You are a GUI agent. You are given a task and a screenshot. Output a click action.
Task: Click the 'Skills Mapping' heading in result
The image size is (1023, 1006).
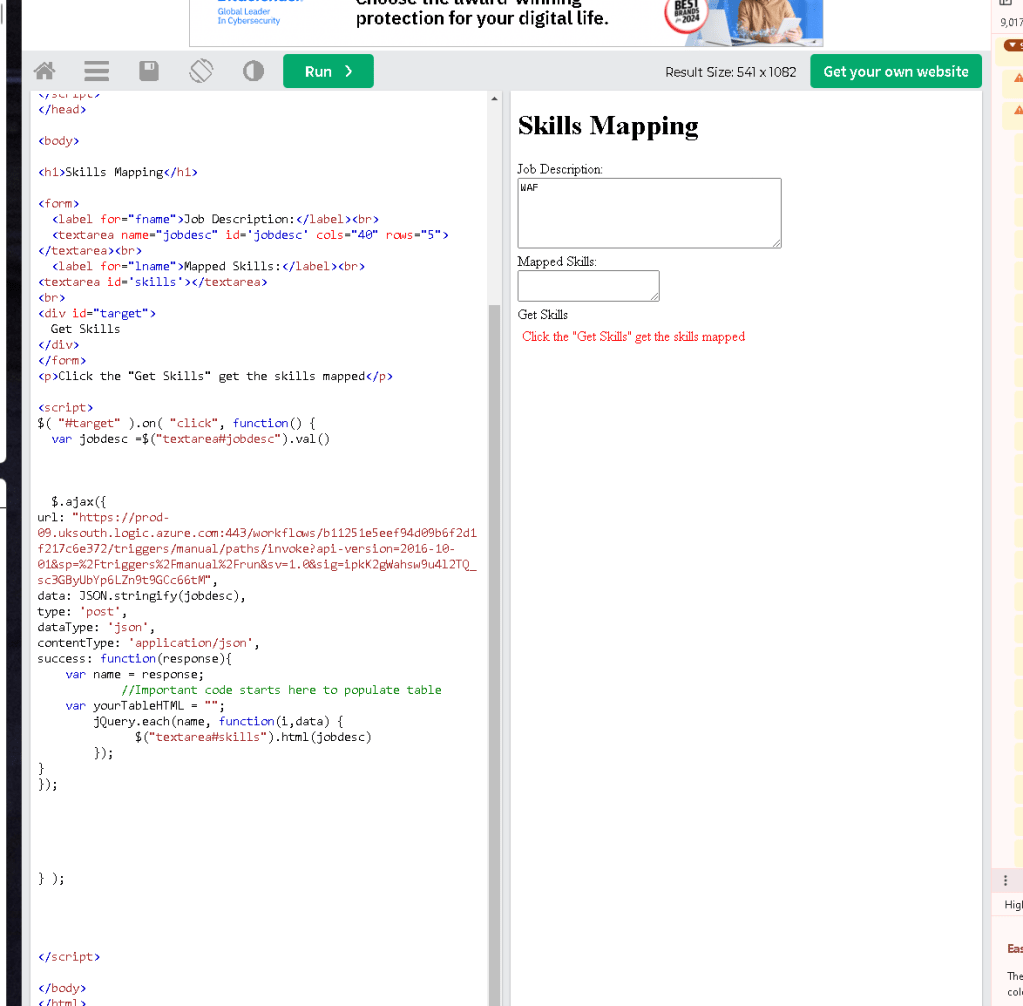pyautogui.click(x=607, y=125)
